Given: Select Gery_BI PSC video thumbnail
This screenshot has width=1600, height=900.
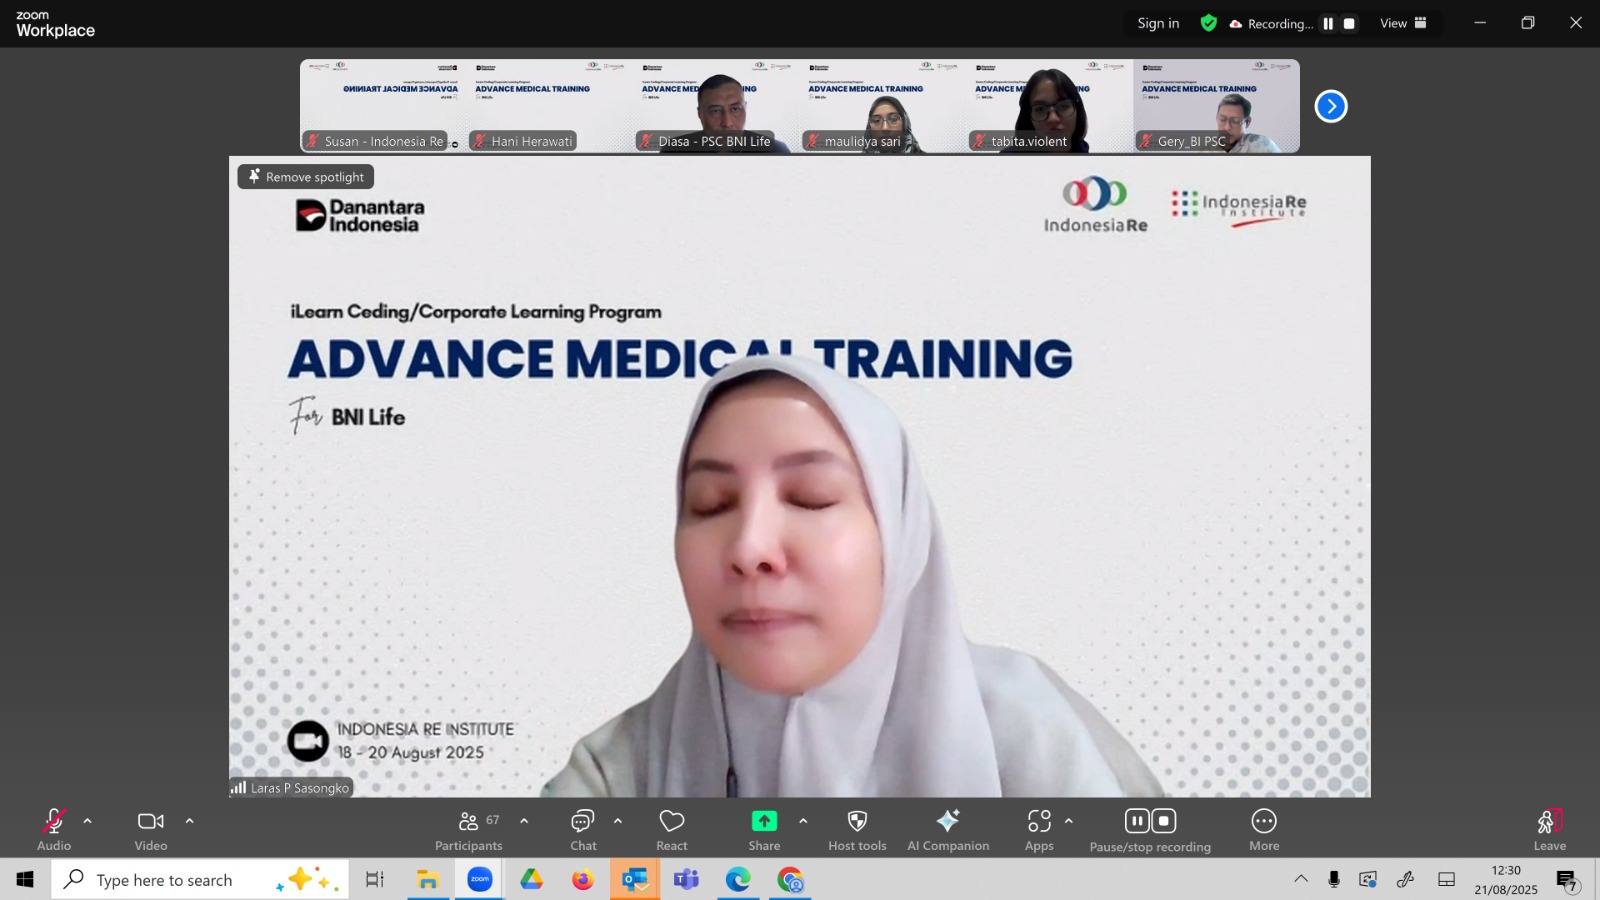Looking at the screenshot, I should tap(1216, 106).
